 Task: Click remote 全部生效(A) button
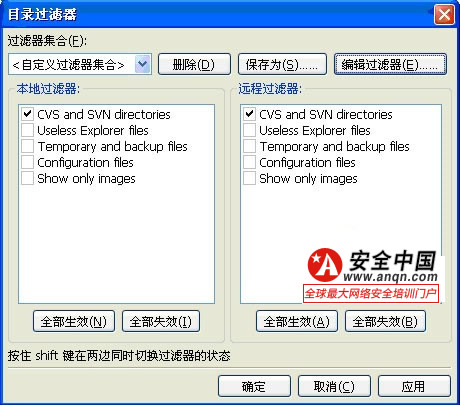tap(297, 321)
